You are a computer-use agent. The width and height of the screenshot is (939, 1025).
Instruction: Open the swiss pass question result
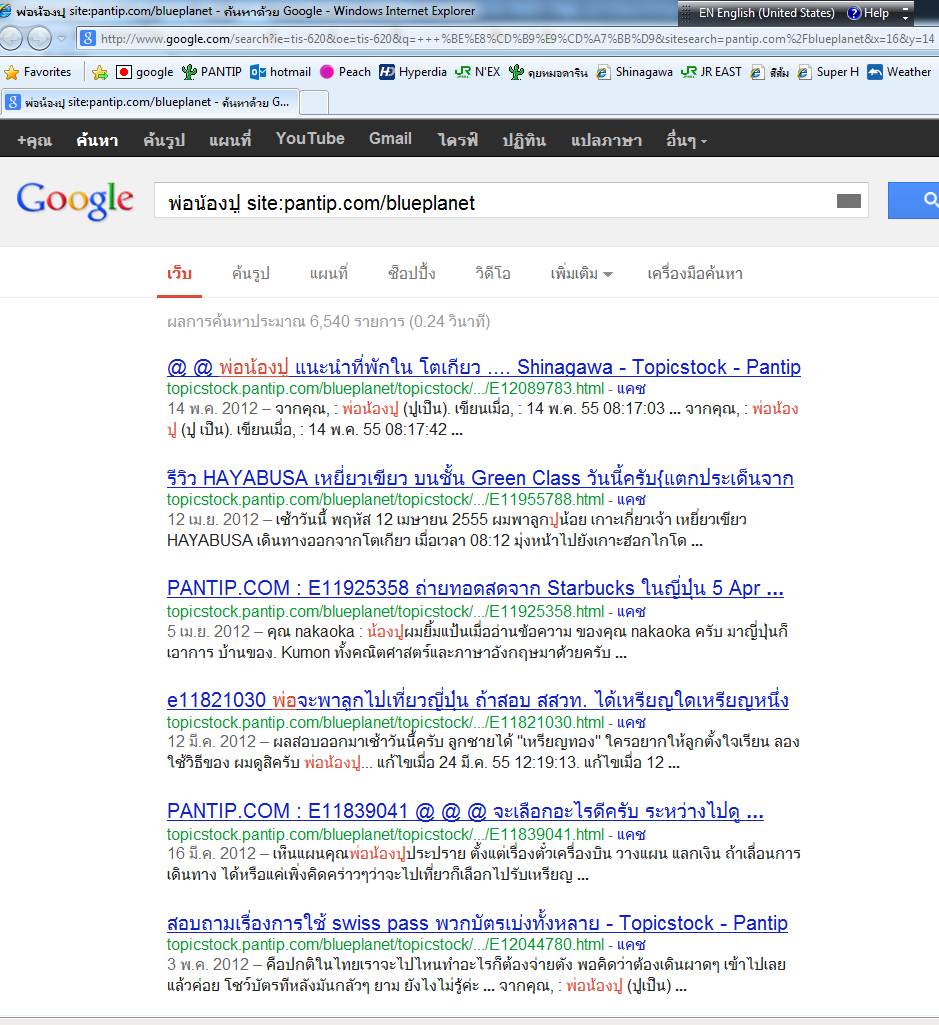[x=477, y=922]
